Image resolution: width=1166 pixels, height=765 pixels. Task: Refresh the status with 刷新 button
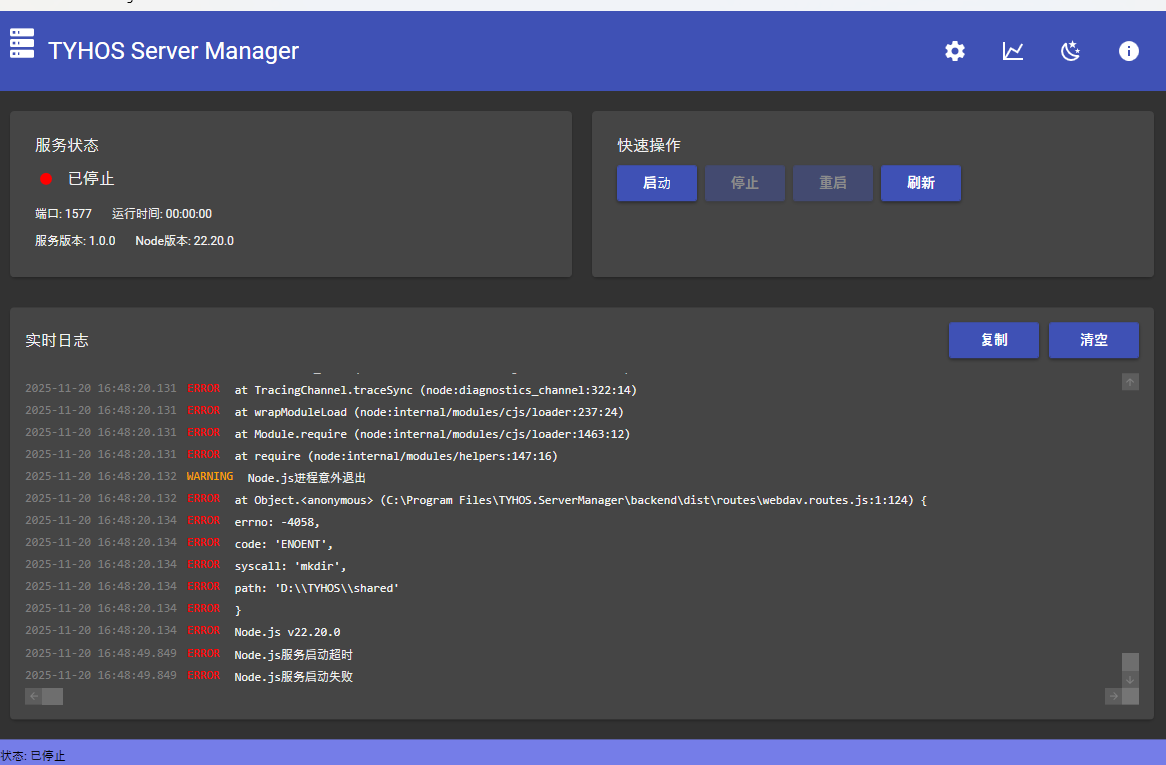coord(920,183)
